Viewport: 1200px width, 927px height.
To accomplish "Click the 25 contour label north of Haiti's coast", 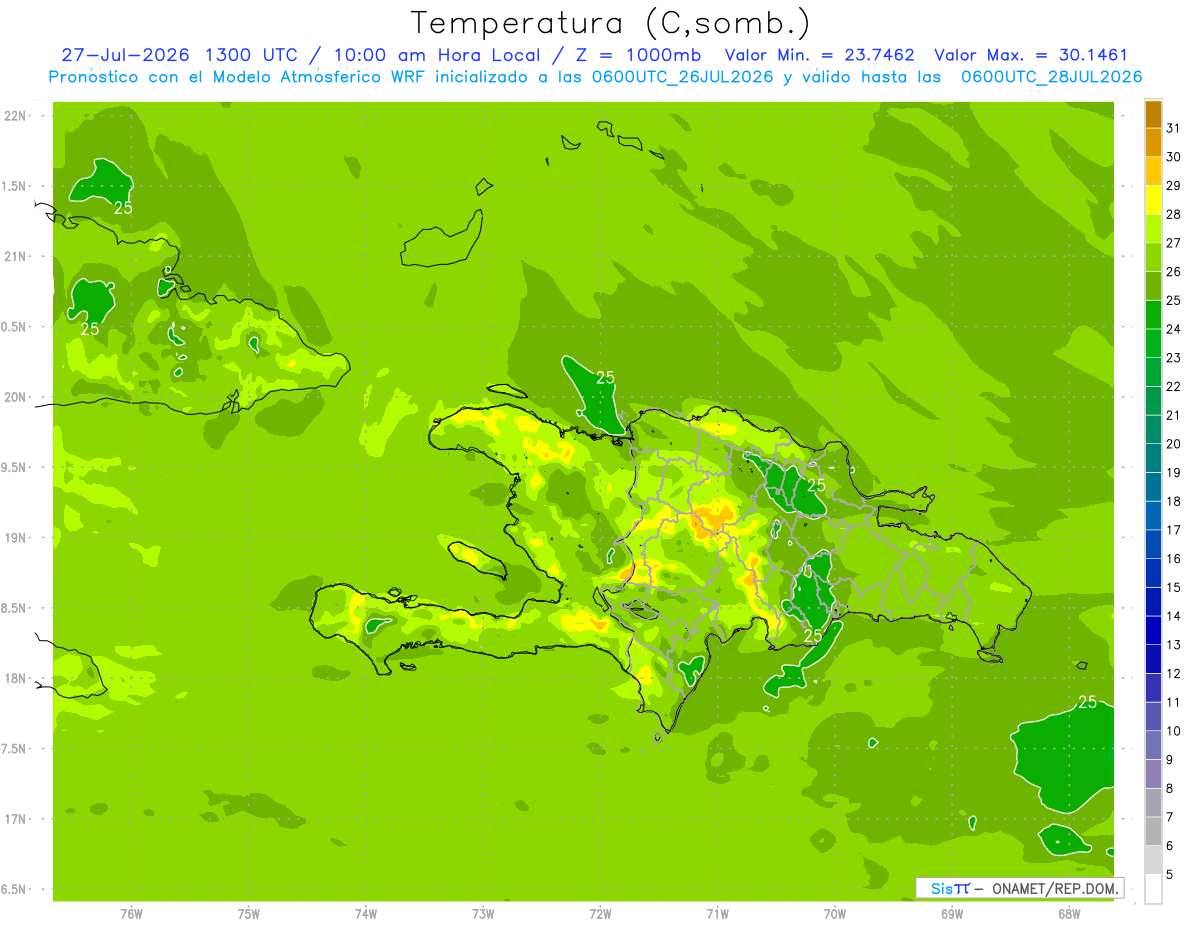I will tap(605, 377).
